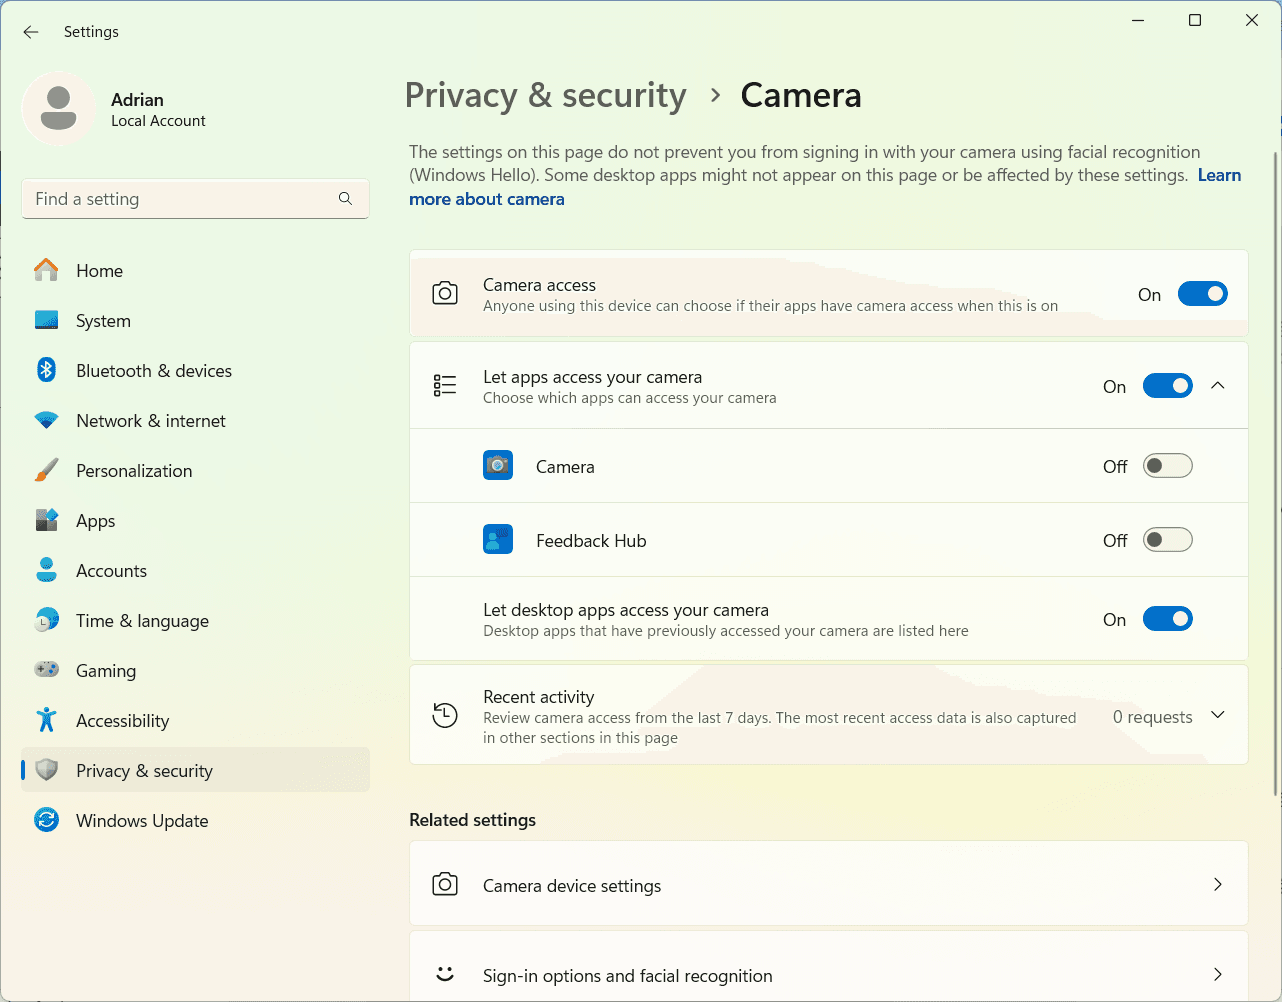The width and height of the screenshot is (1282, 1002).
Task: Click the vertical scrollbar on the right
Action: click(1275, 473)
